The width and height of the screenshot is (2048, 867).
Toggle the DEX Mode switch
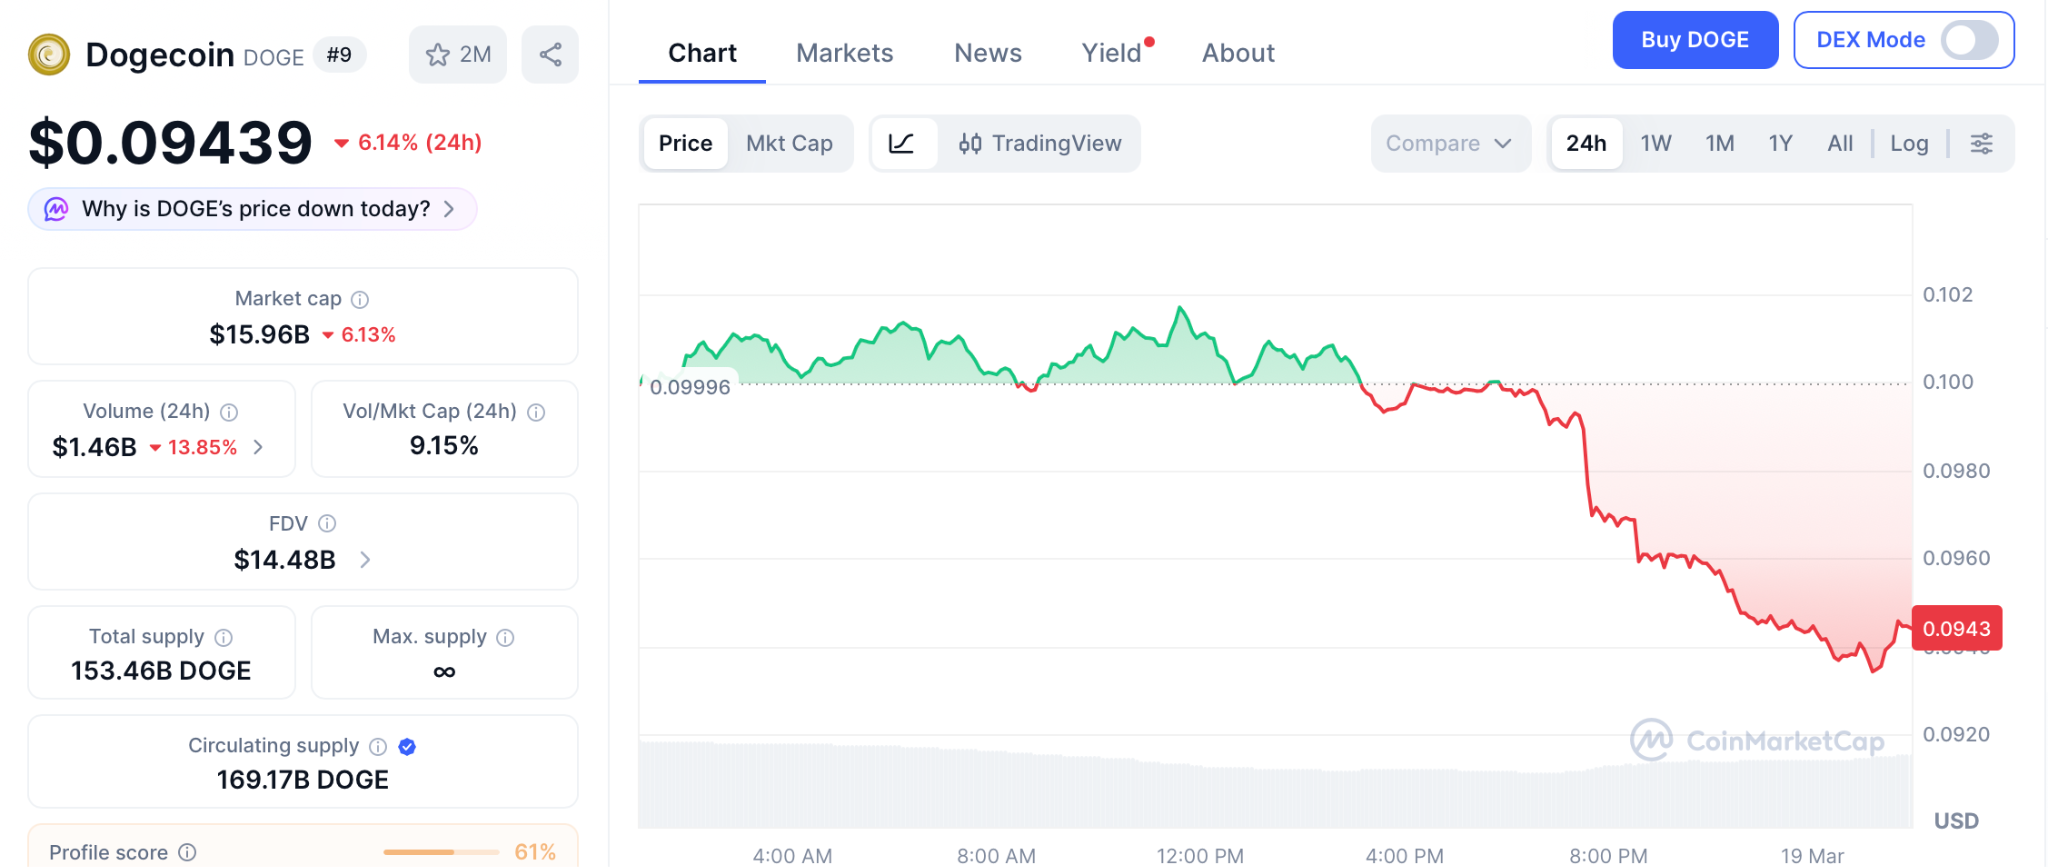(1968, 40)
